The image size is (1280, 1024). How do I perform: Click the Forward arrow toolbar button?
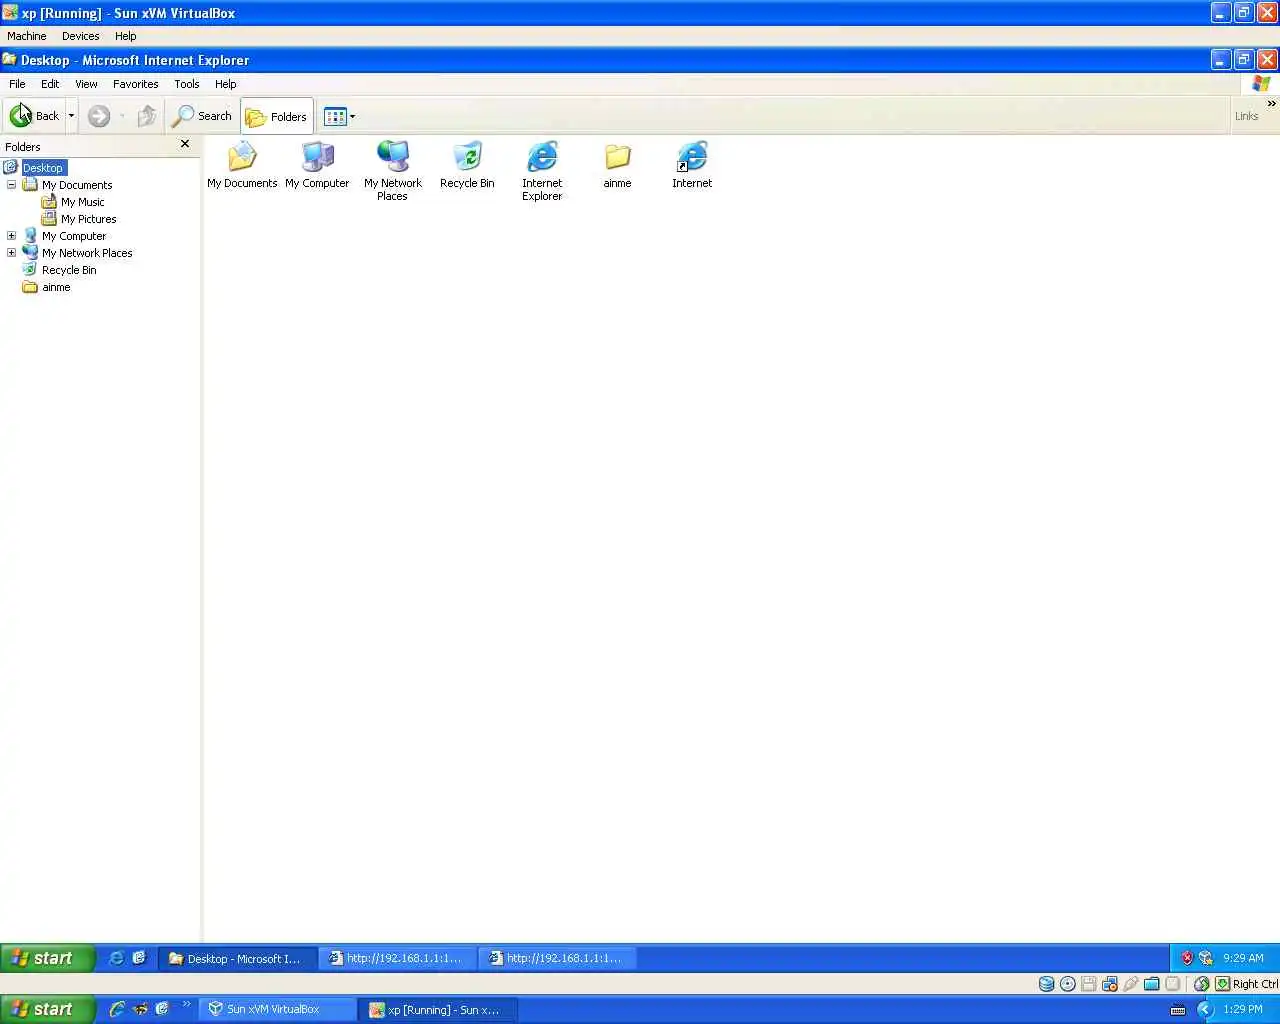coord(98,116)
